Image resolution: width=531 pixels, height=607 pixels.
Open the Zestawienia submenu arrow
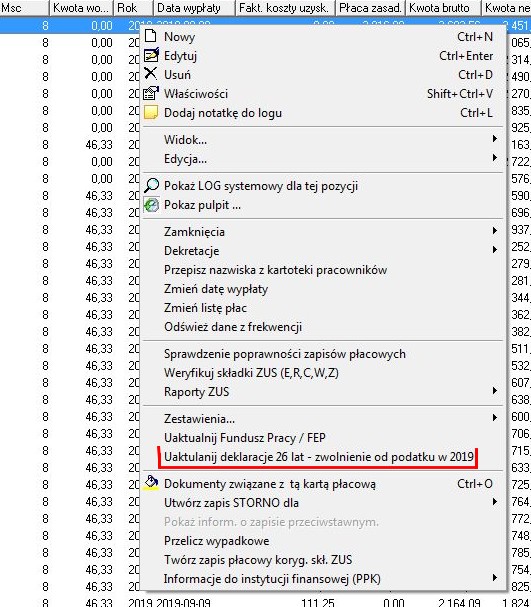495,418
